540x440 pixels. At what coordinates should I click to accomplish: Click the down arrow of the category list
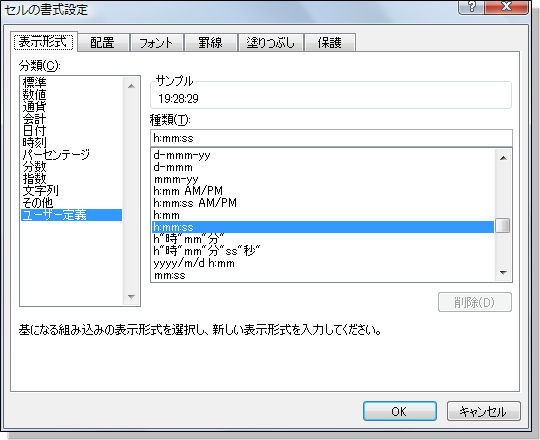pos(131,296)
